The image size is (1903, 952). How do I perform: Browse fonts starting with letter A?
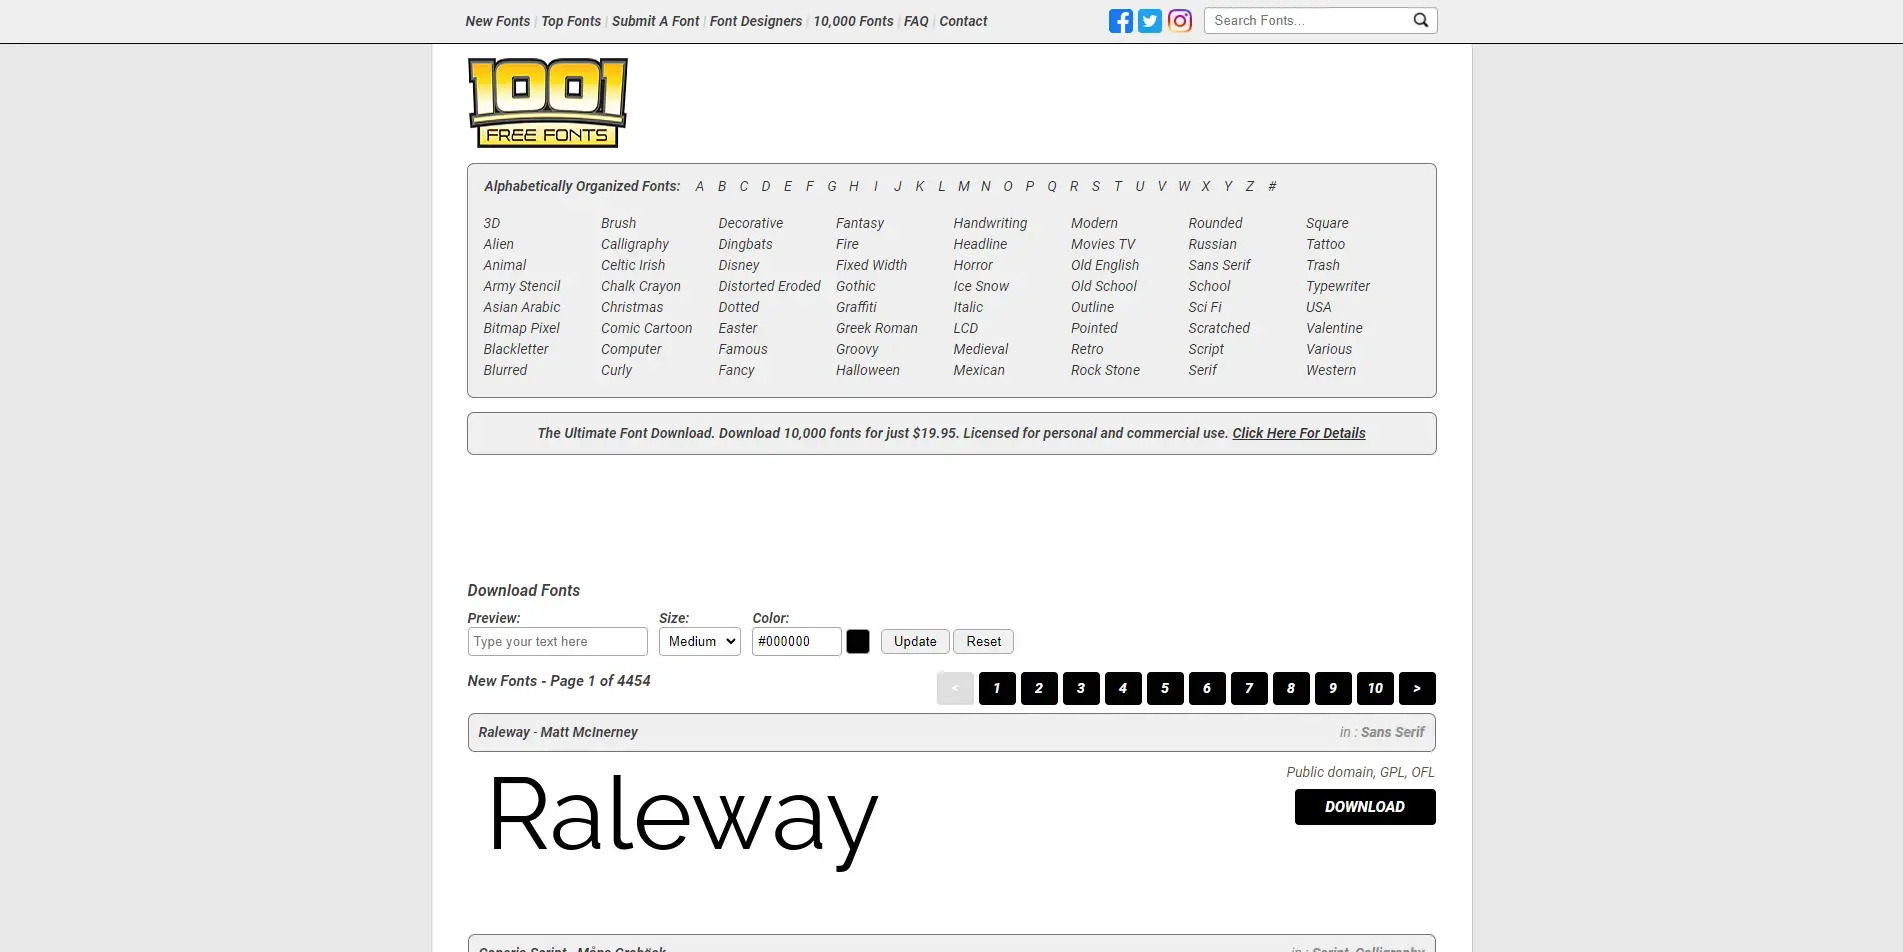[700, 186]
